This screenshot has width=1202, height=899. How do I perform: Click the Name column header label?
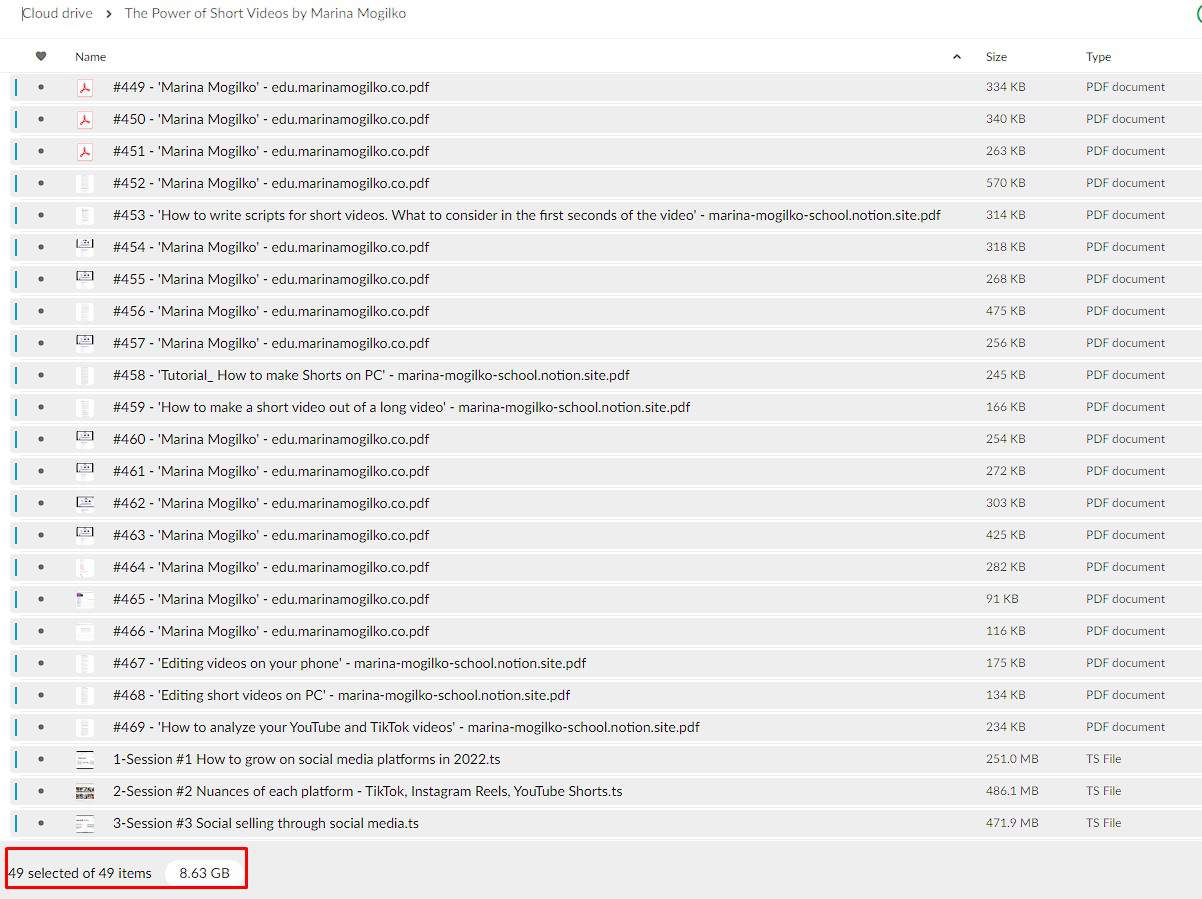90,57
